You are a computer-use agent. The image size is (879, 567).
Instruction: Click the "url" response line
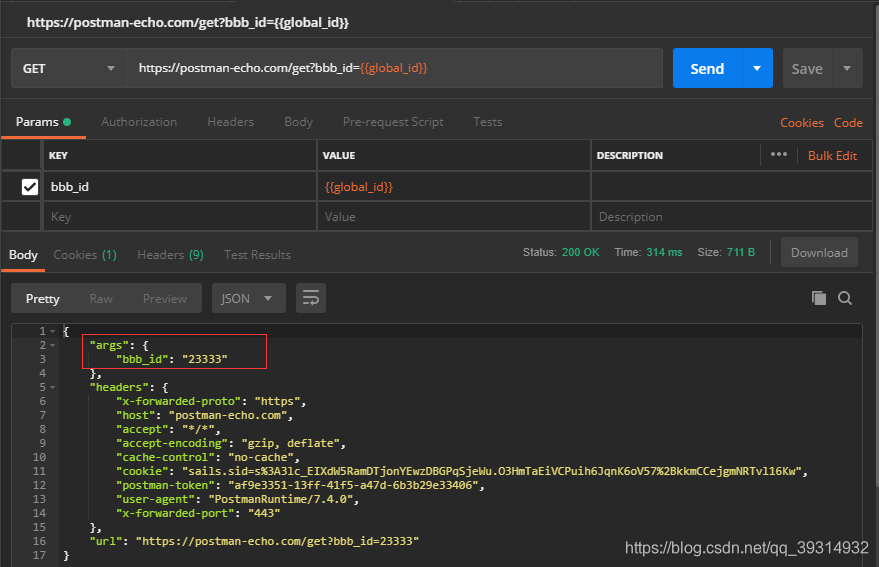click(254, 541)
